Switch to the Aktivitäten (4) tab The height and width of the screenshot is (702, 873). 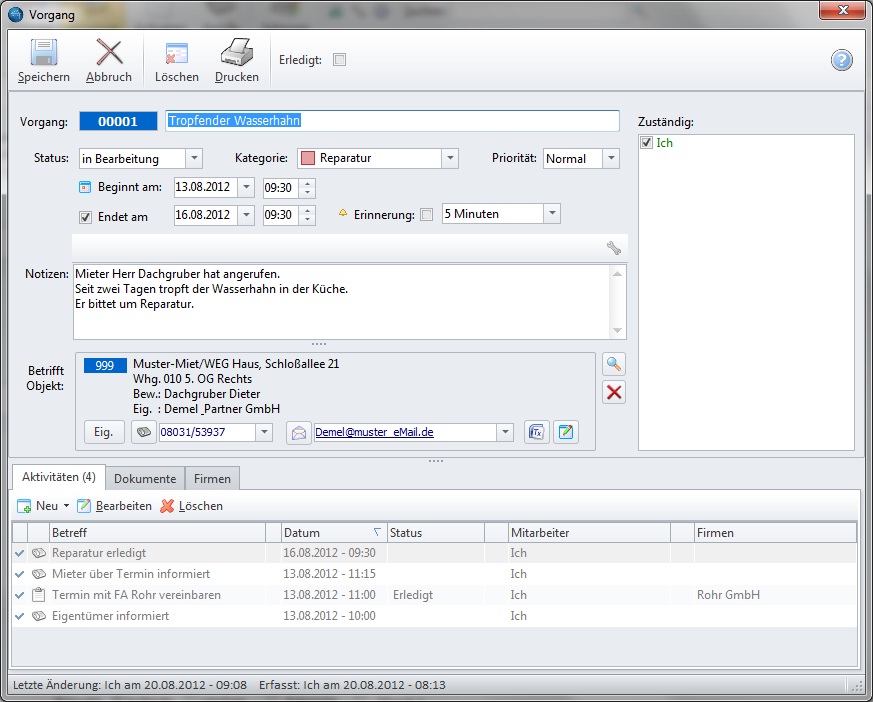(58, 477)
